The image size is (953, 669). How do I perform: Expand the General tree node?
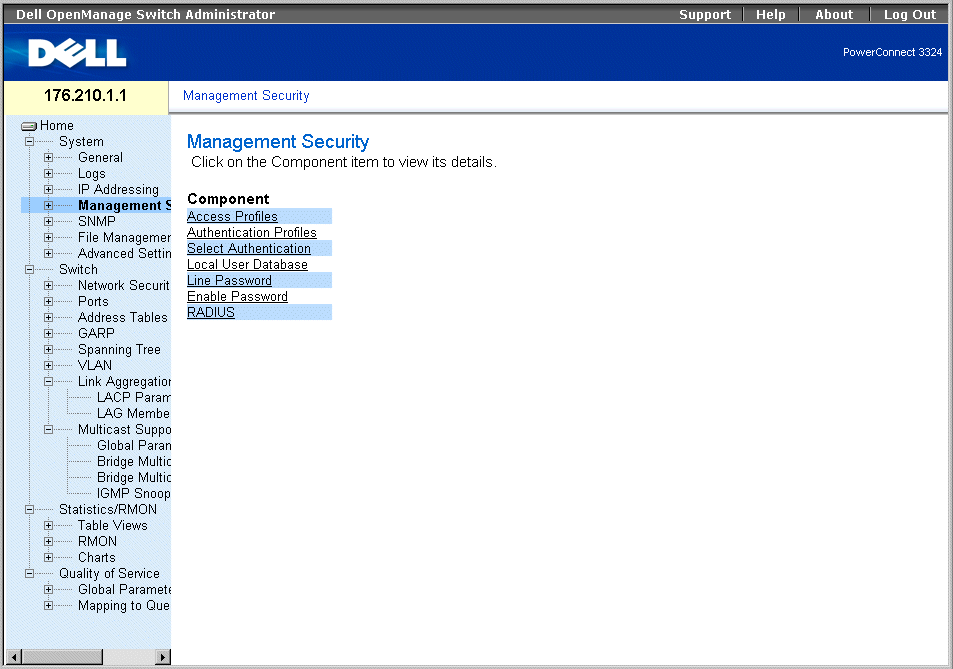click(49, 157)
